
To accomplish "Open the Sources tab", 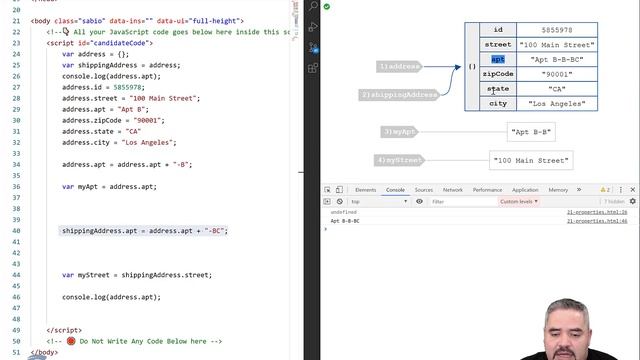I will (x=424, y=190).
